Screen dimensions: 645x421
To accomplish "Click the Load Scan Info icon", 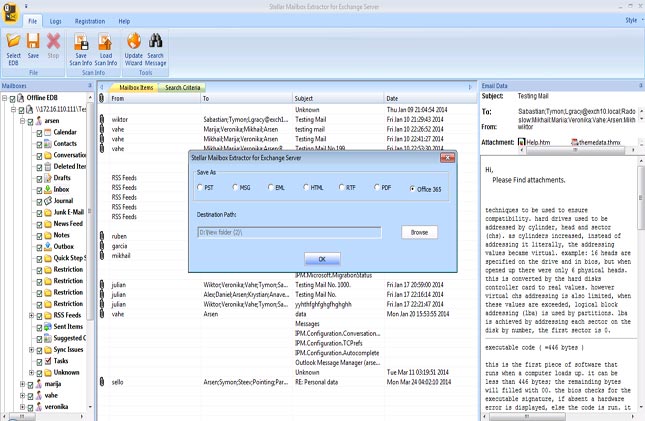I will 106,42.
